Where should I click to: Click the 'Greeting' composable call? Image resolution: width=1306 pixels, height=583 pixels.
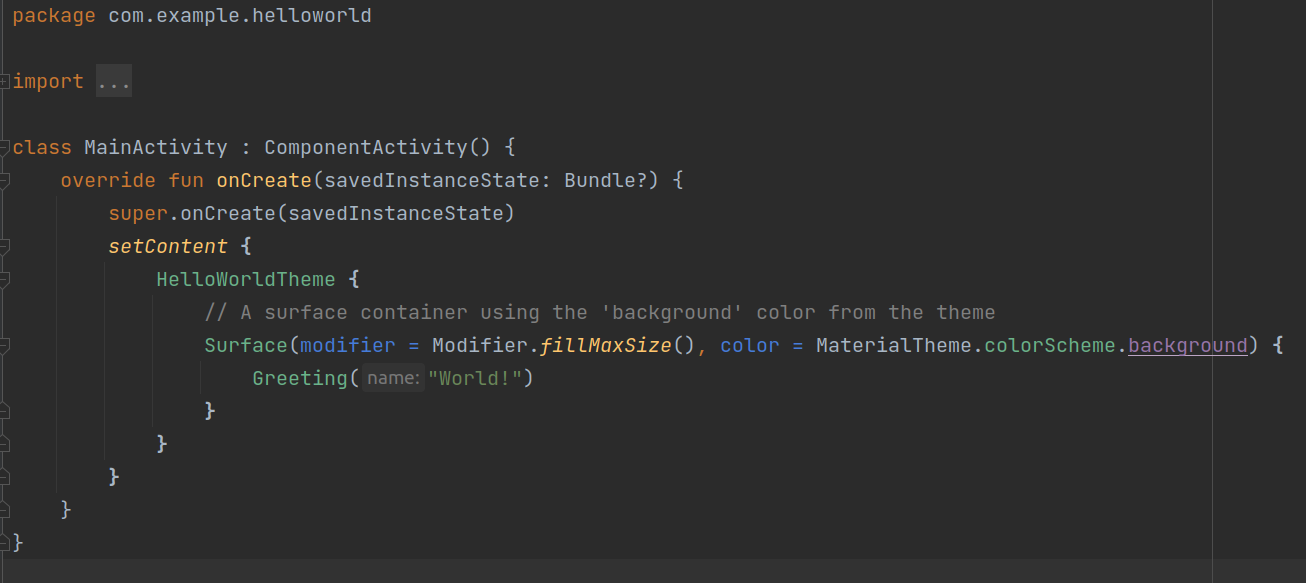click(x=300, y=379)
